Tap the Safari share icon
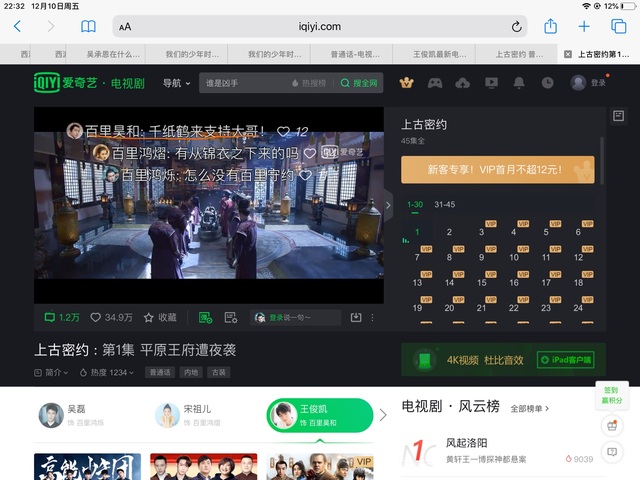This screenshot has height=480, width=640. point(549,27)
